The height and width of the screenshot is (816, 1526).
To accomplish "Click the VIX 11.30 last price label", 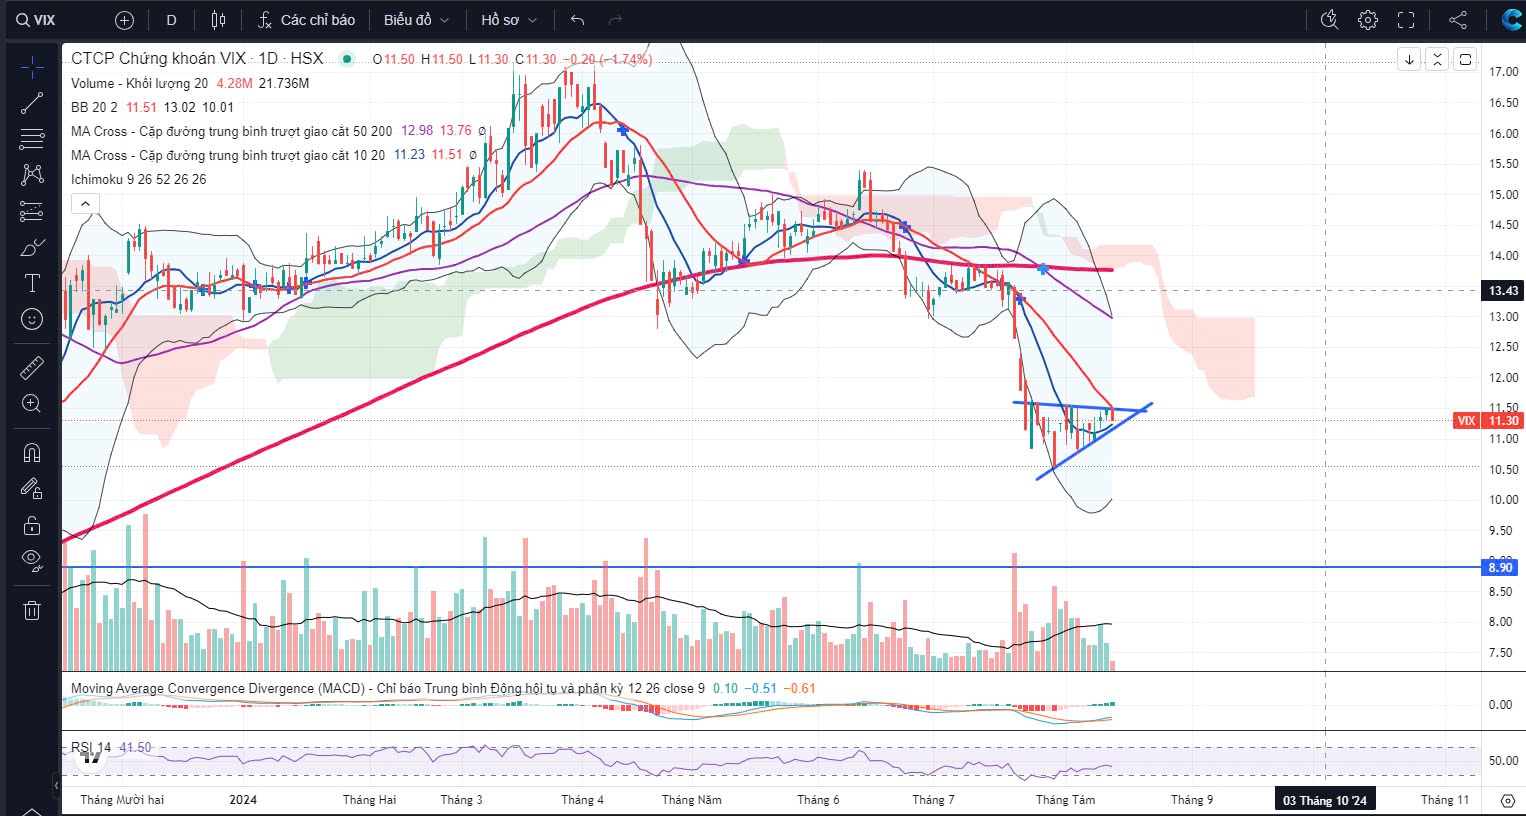I will [1488, 420].
